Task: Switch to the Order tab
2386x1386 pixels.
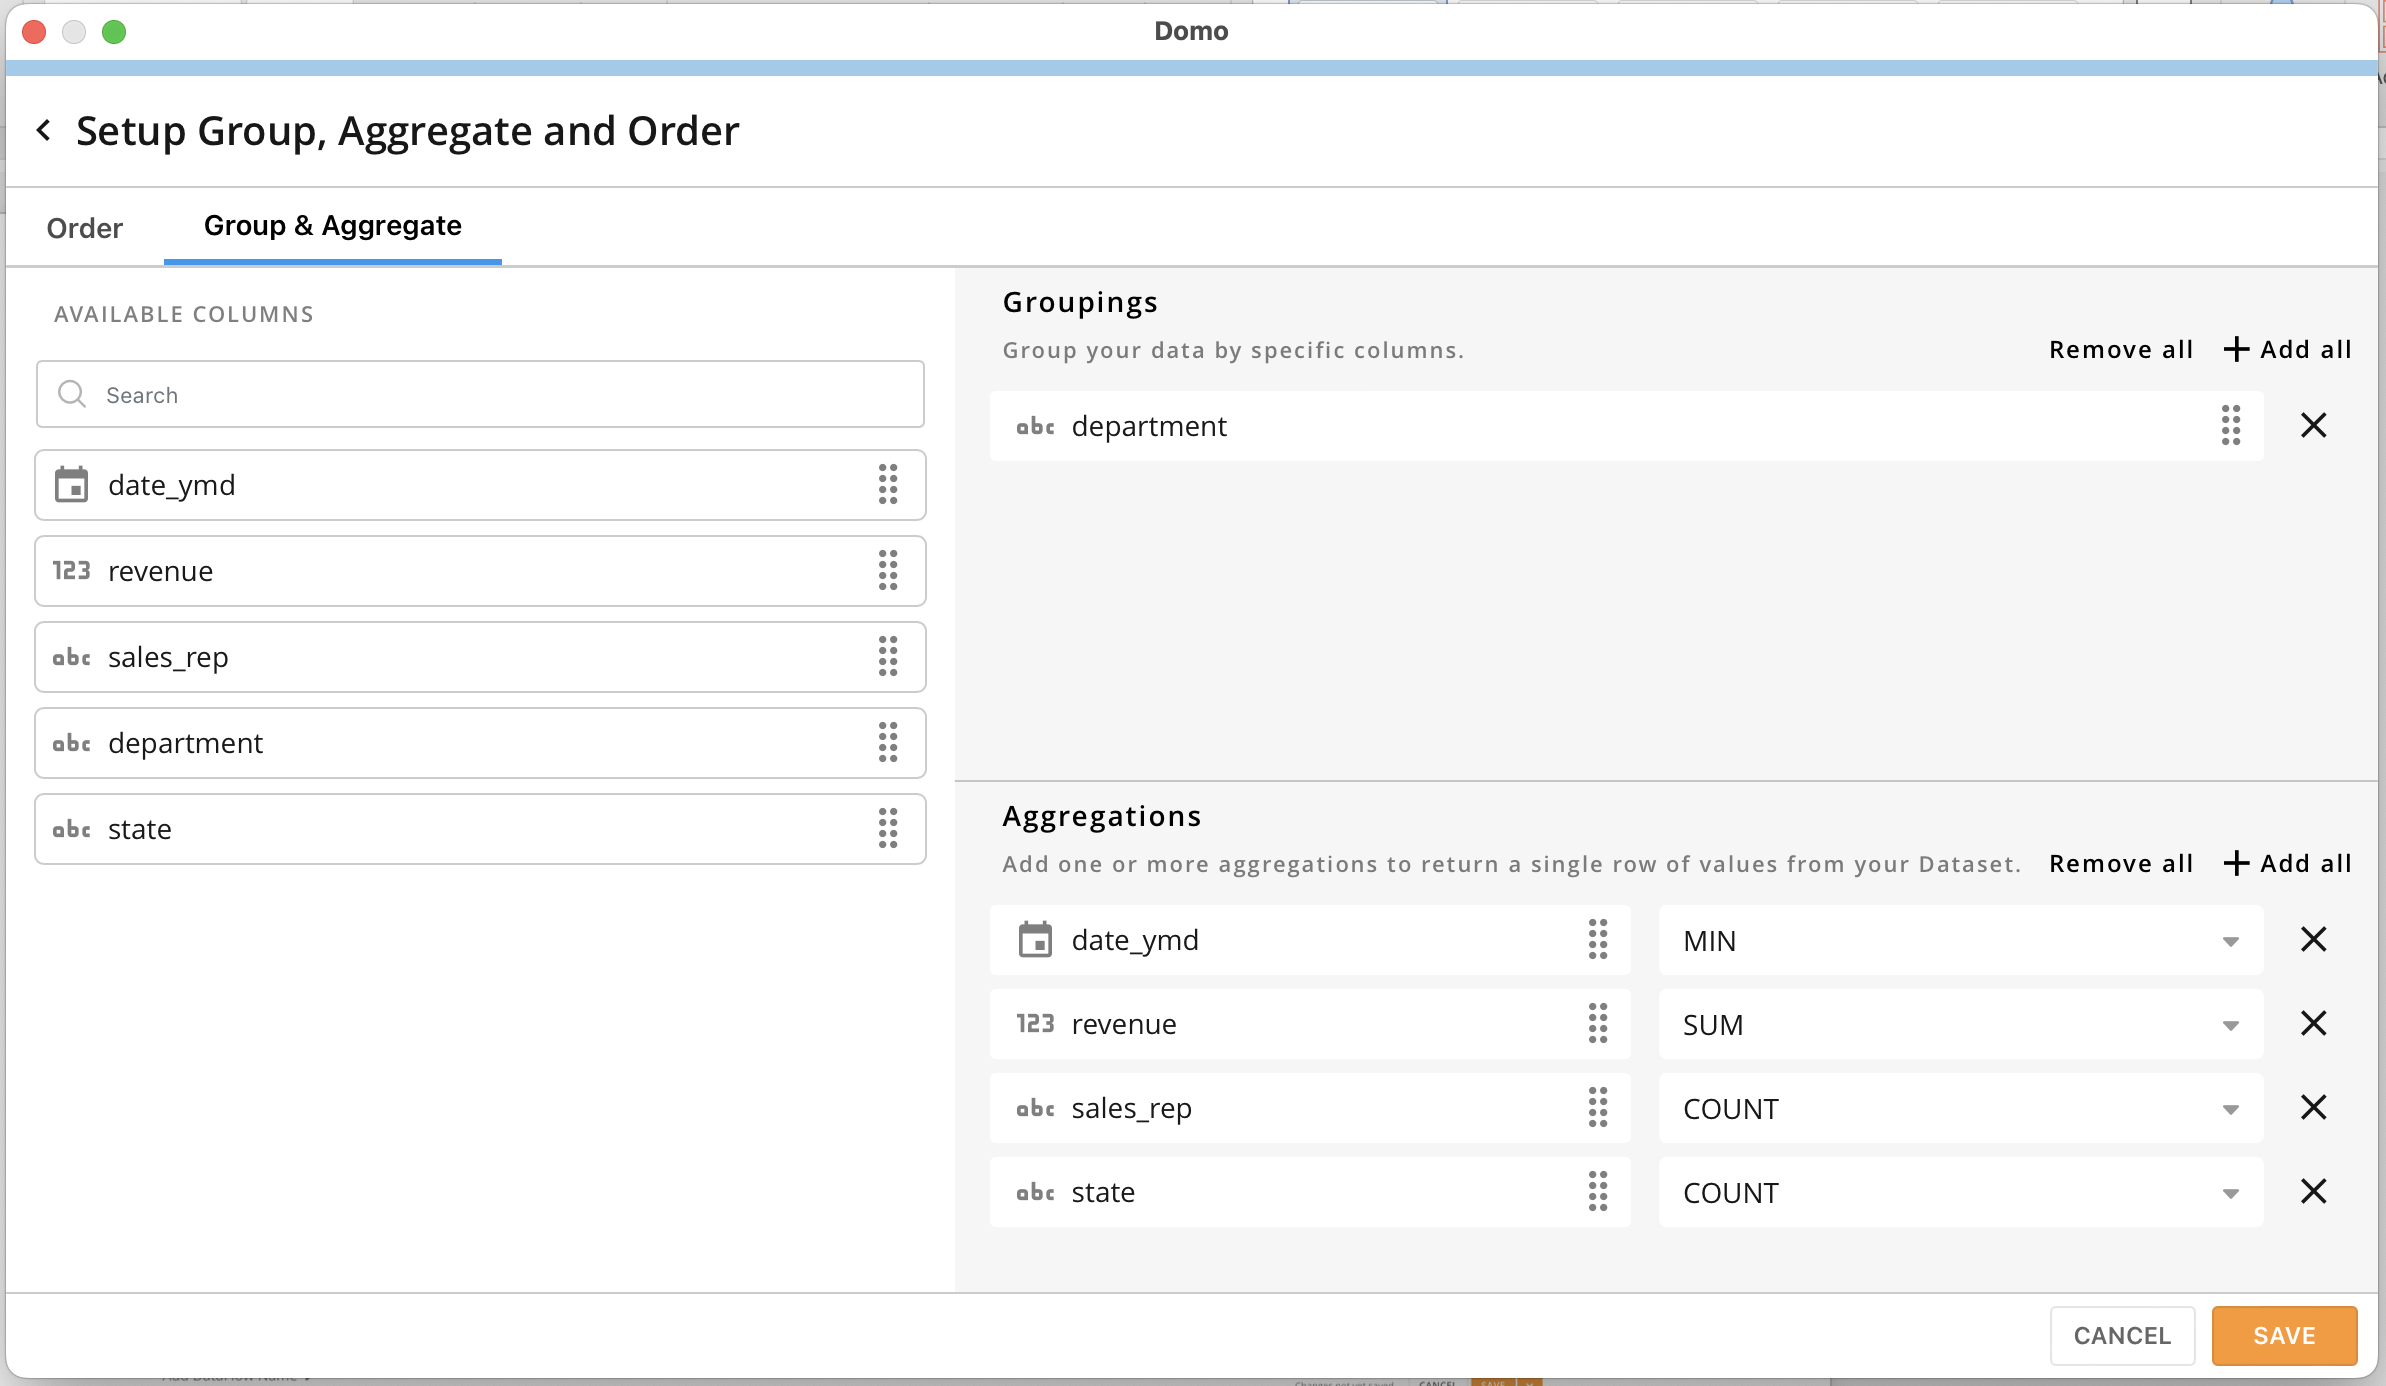Action: 85,228
